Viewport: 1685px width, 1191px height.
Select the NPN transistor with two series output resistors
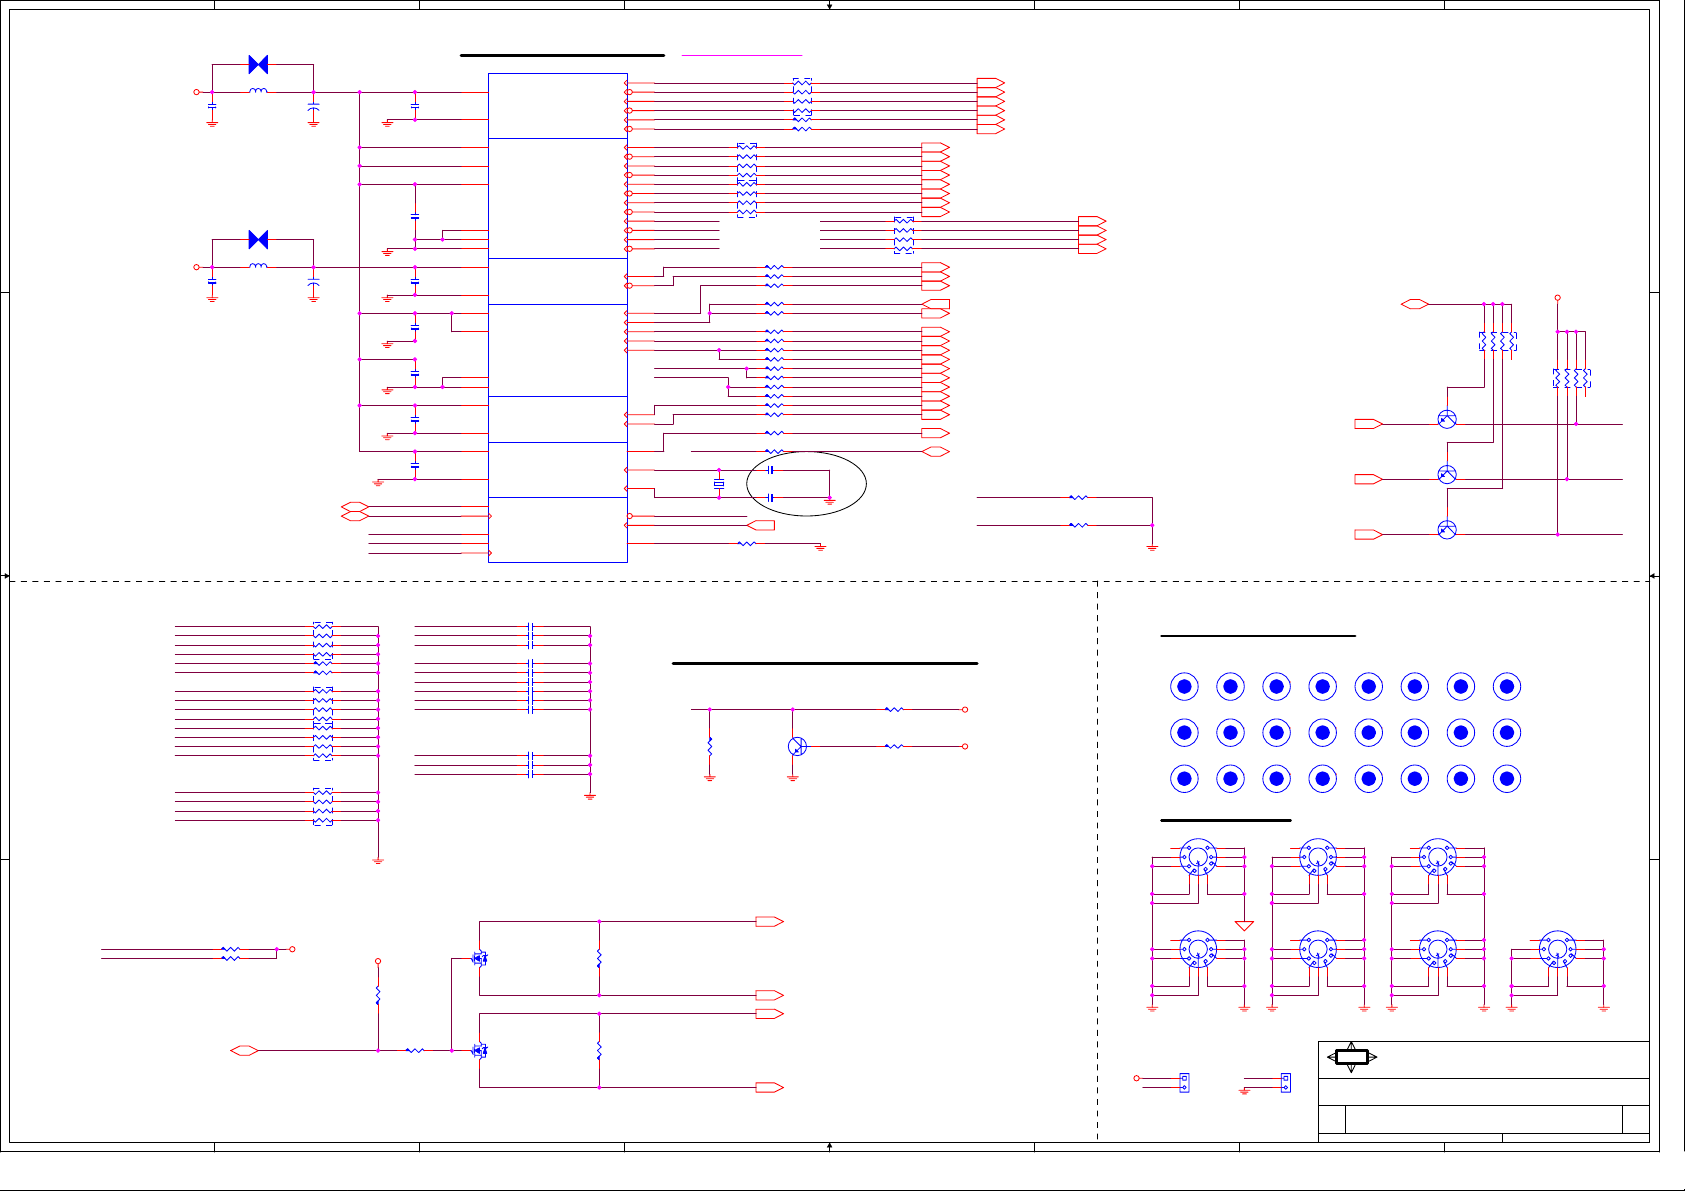tap(796, 746)
